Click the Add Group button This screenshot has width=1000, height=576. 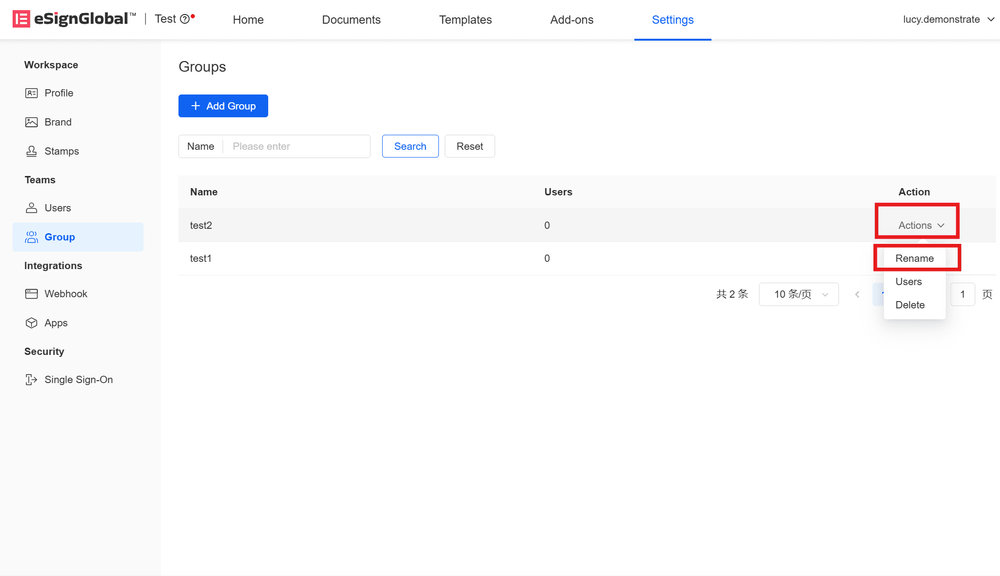click(223, 106)
